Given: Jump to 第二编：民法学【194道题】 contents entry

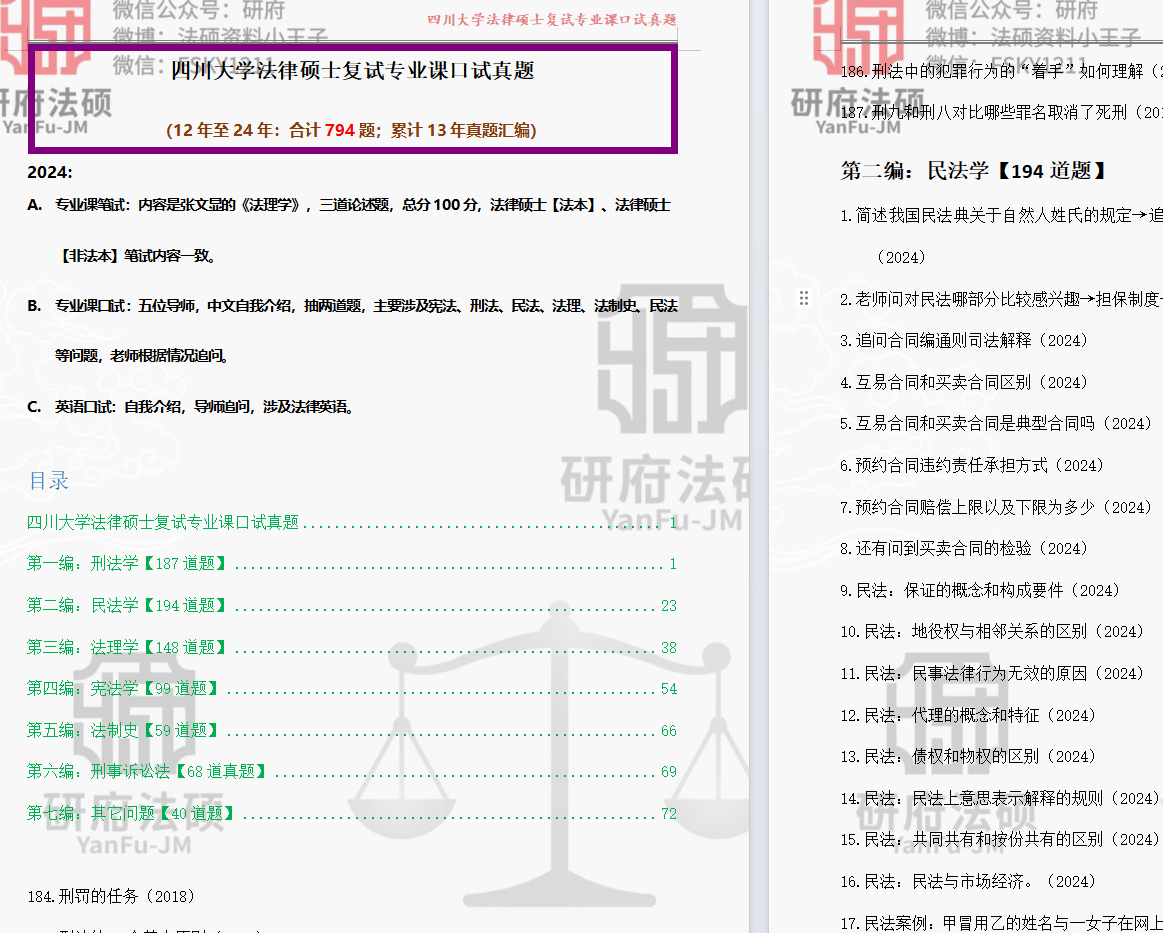Looking at the screenshot, I should point(352,605).
